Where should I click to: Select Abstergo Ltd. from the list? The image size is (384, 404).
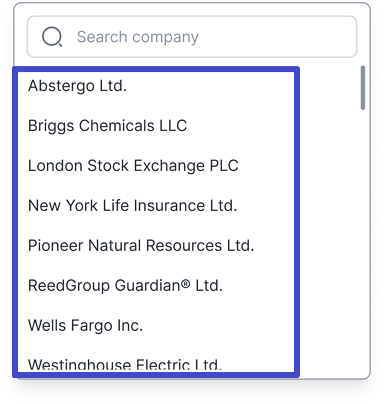[156, 86]
